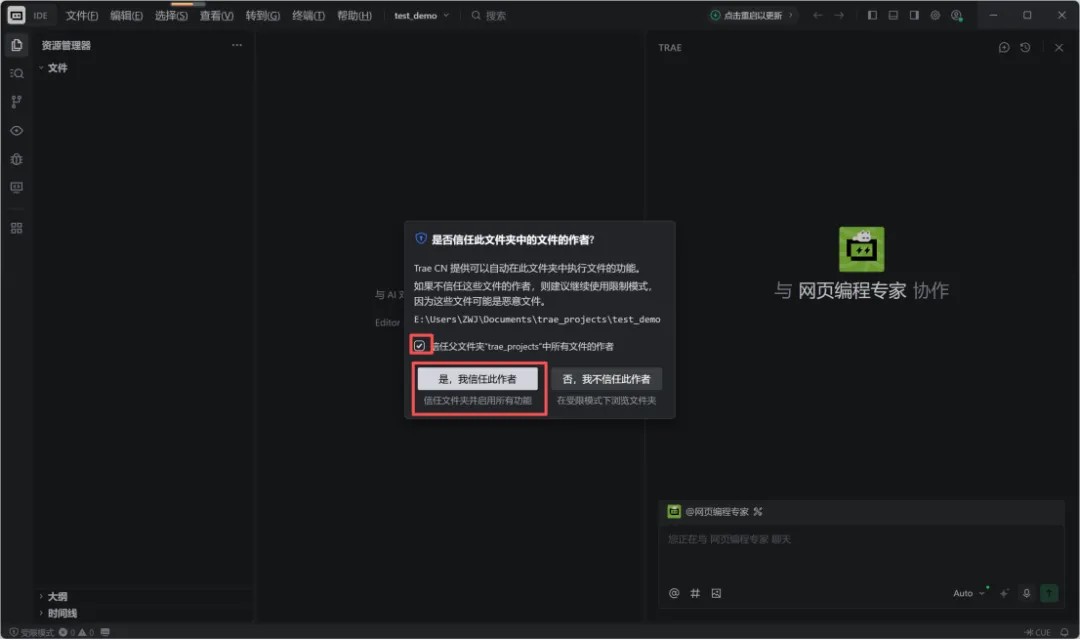This screenshot has width=1080, height=640.
Task: Open the 帮助(H) menu
Action: (x=355, y=15)
